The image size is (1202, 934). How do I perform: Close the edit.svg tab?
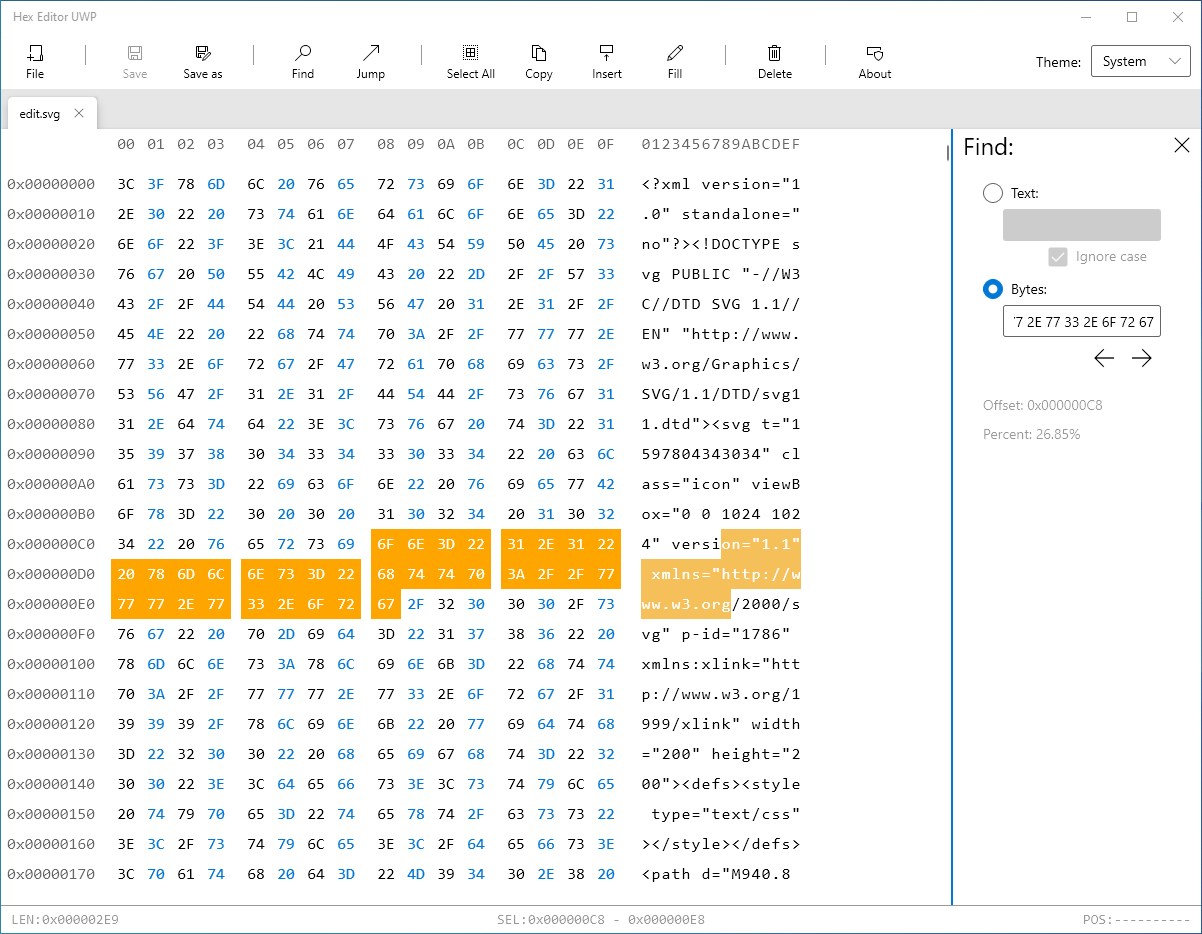coord(78,113)
